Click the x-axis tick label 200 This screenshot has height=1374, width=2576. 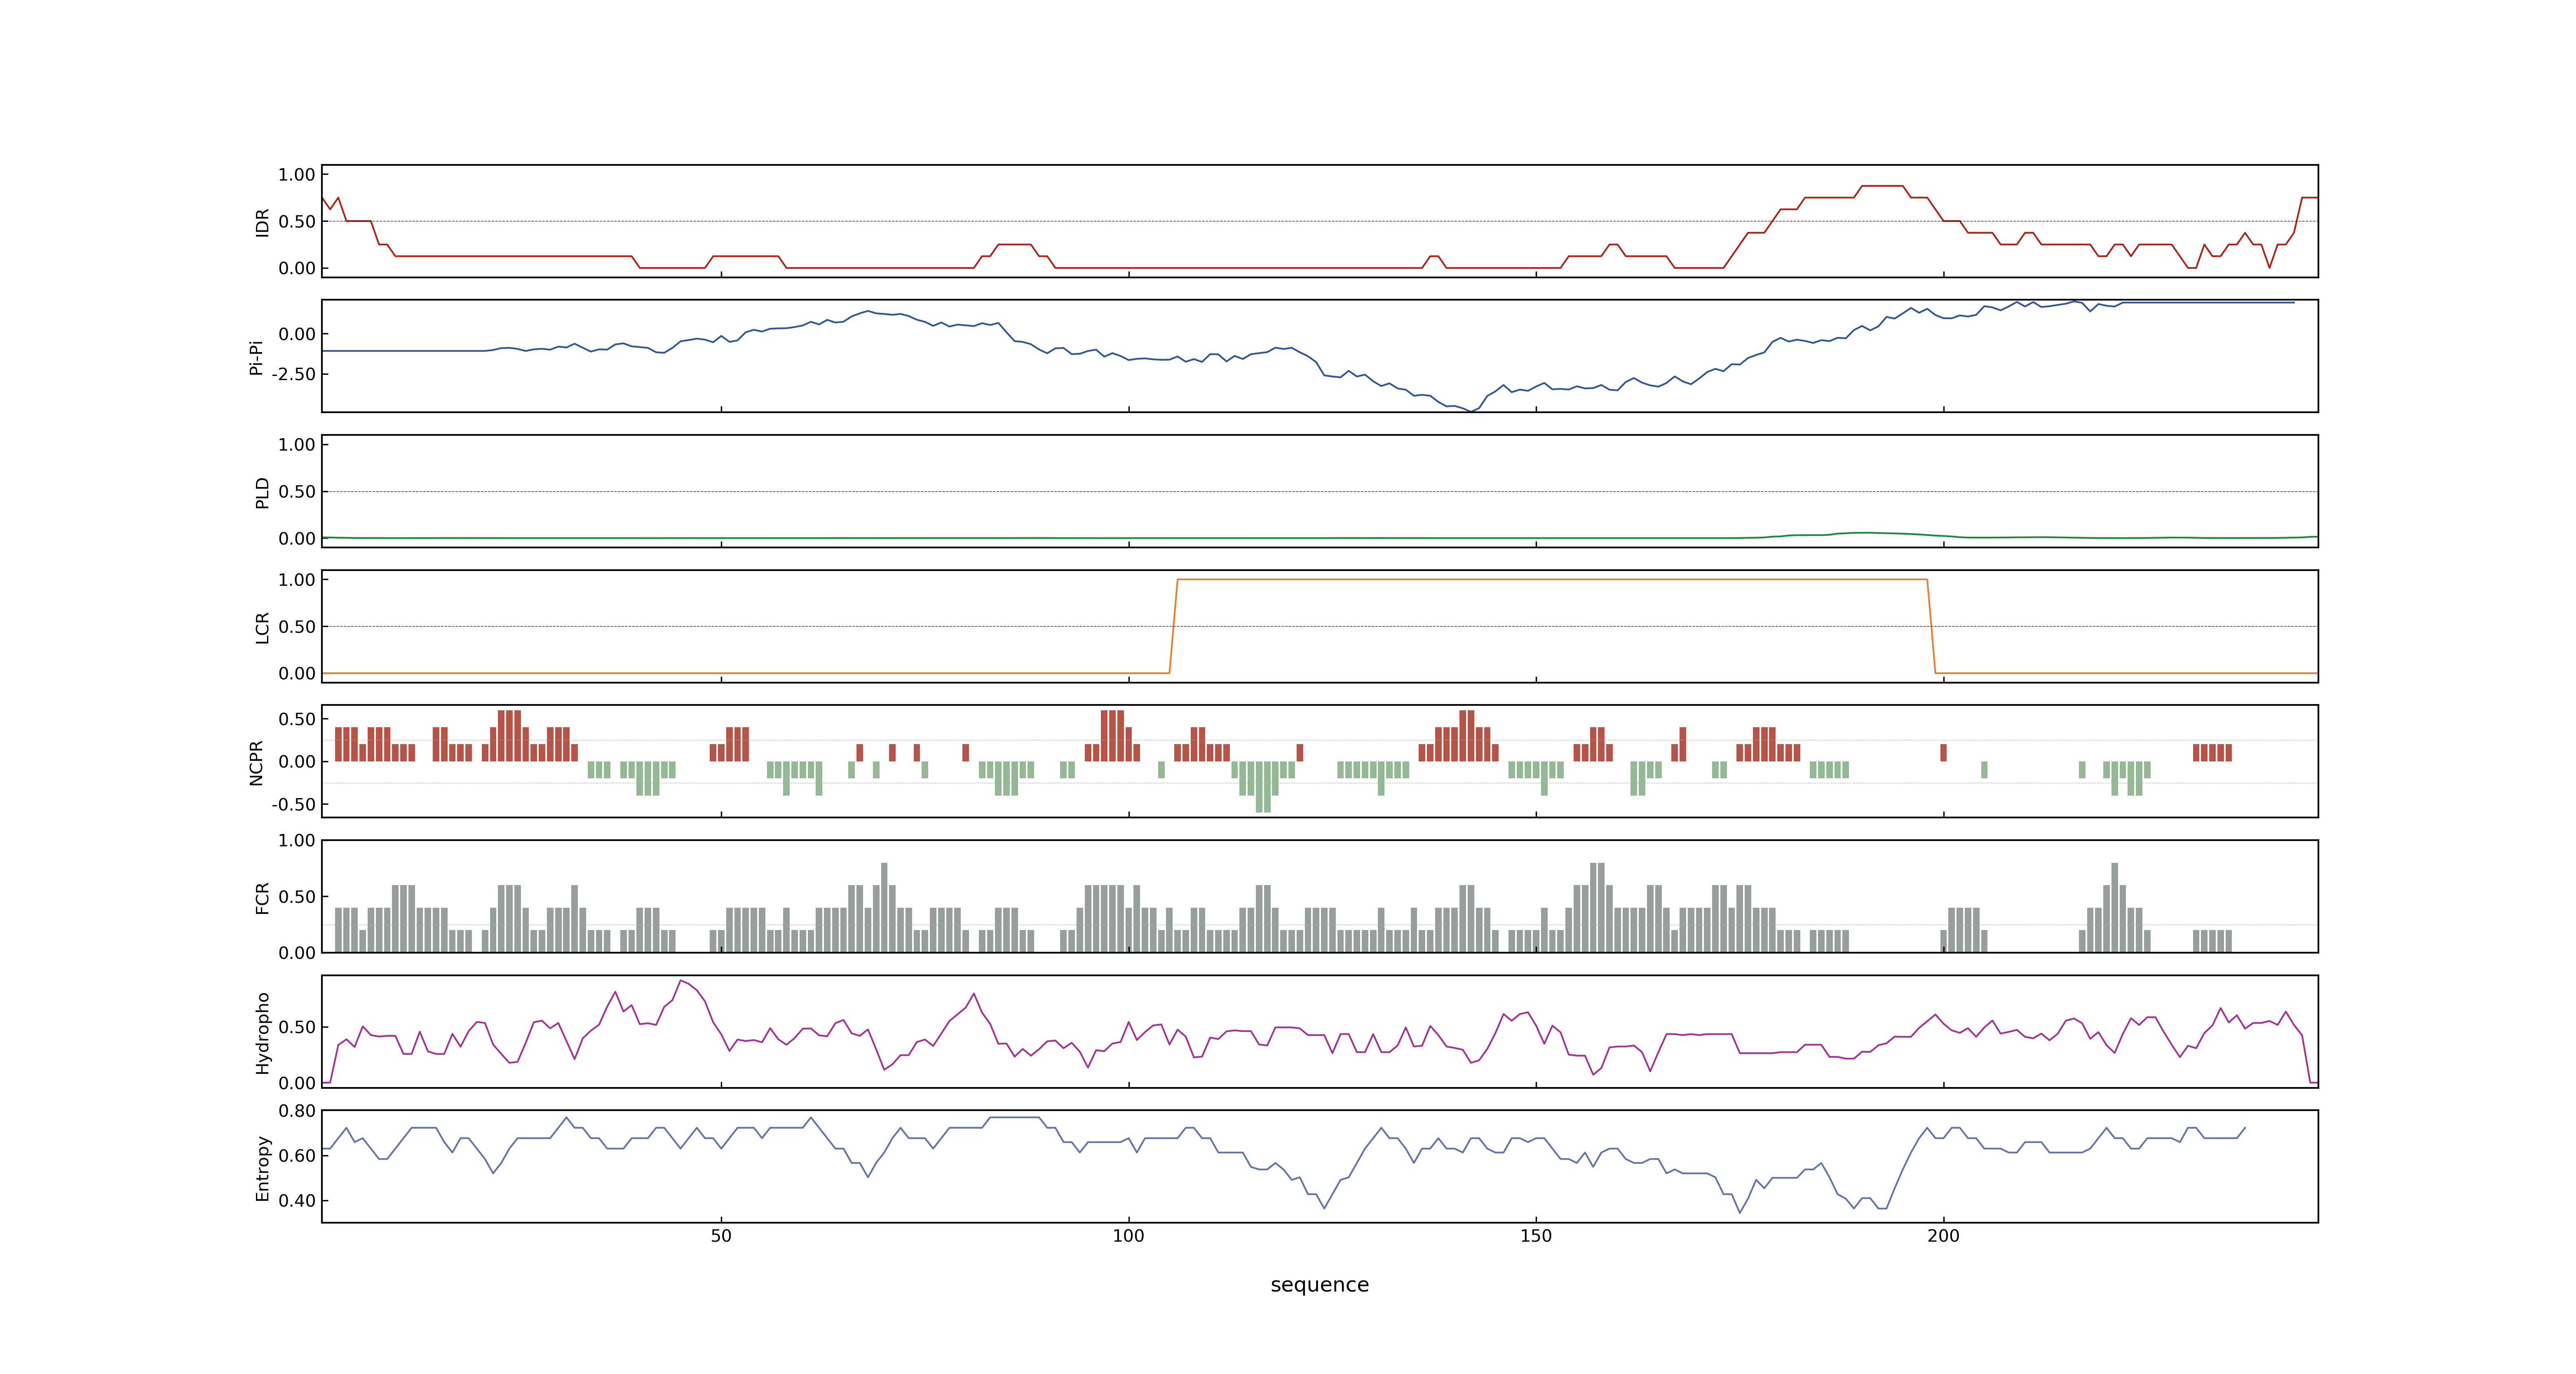(x=1943, y=1236)
